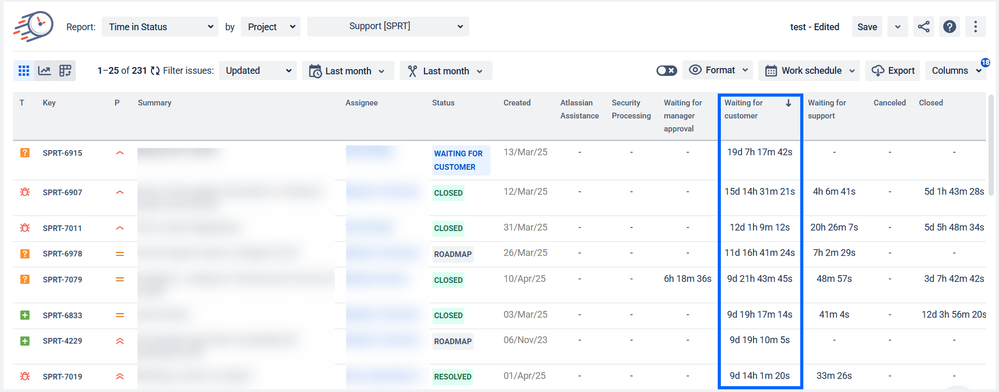Click the question type icon for SPRT-7079
This screenshot has height=392, width=999.
coord(25,279)
